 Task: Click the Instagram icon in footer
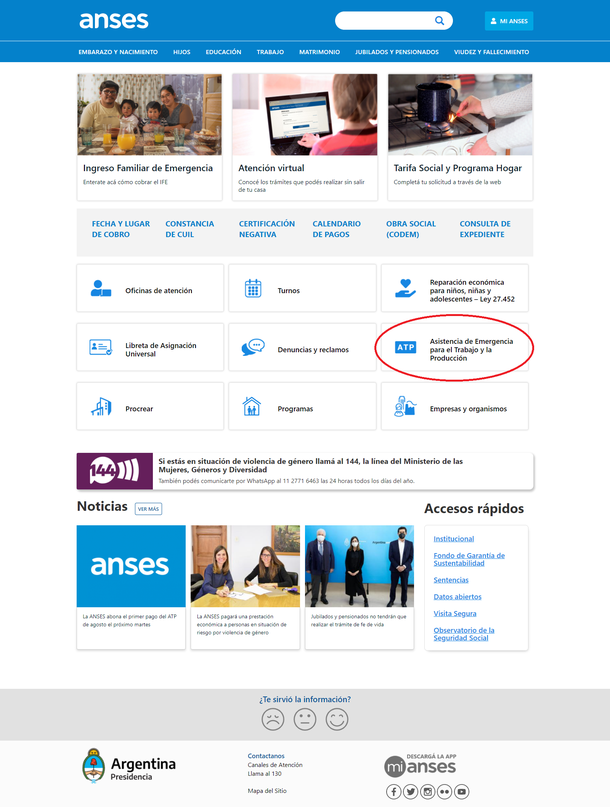tap(427, 791)
